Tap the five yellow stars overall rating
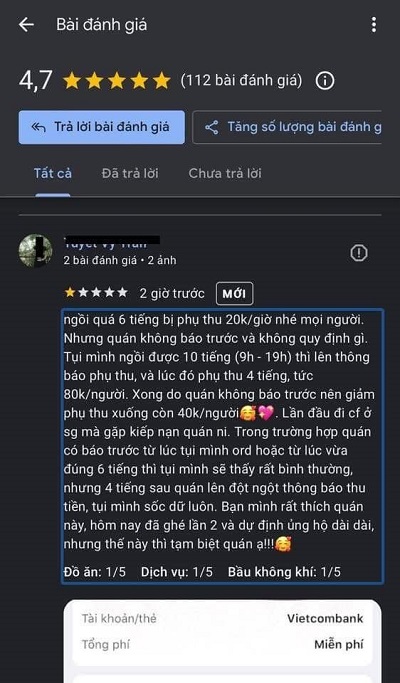Image resolution: width=400 pixels, height=683 pixels. [x=117, y=81]
